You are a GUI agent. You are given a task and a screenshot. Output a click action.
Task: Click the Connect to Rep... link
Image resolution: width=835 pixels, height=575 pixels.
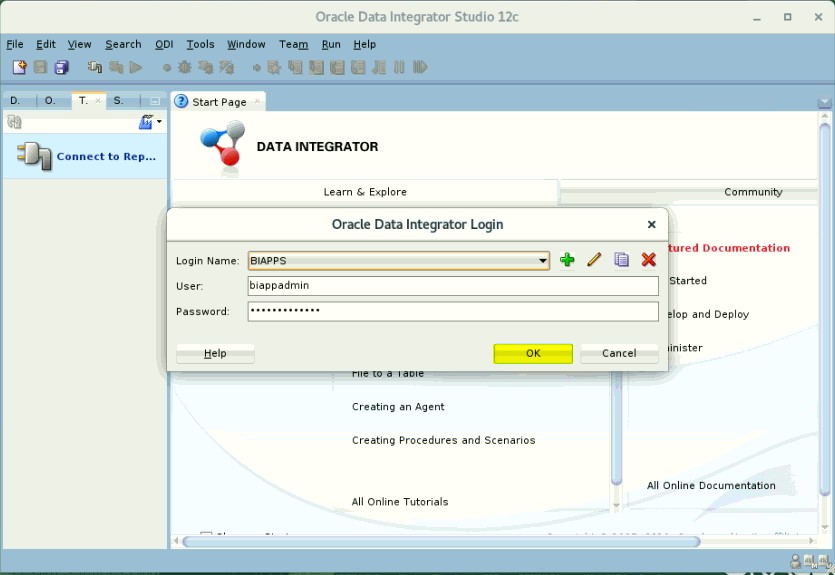[106, 157]
